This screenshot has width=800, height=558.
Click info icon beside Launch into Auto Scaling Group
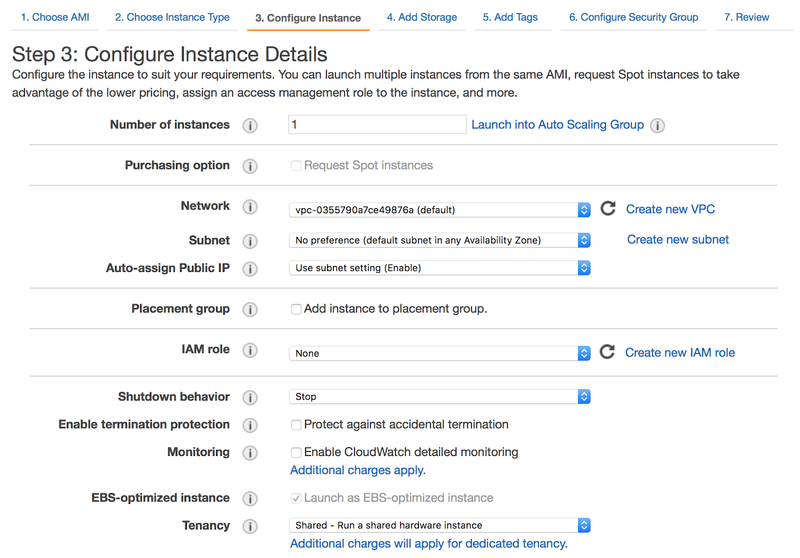pyautogui.click(x=657, y=126)
